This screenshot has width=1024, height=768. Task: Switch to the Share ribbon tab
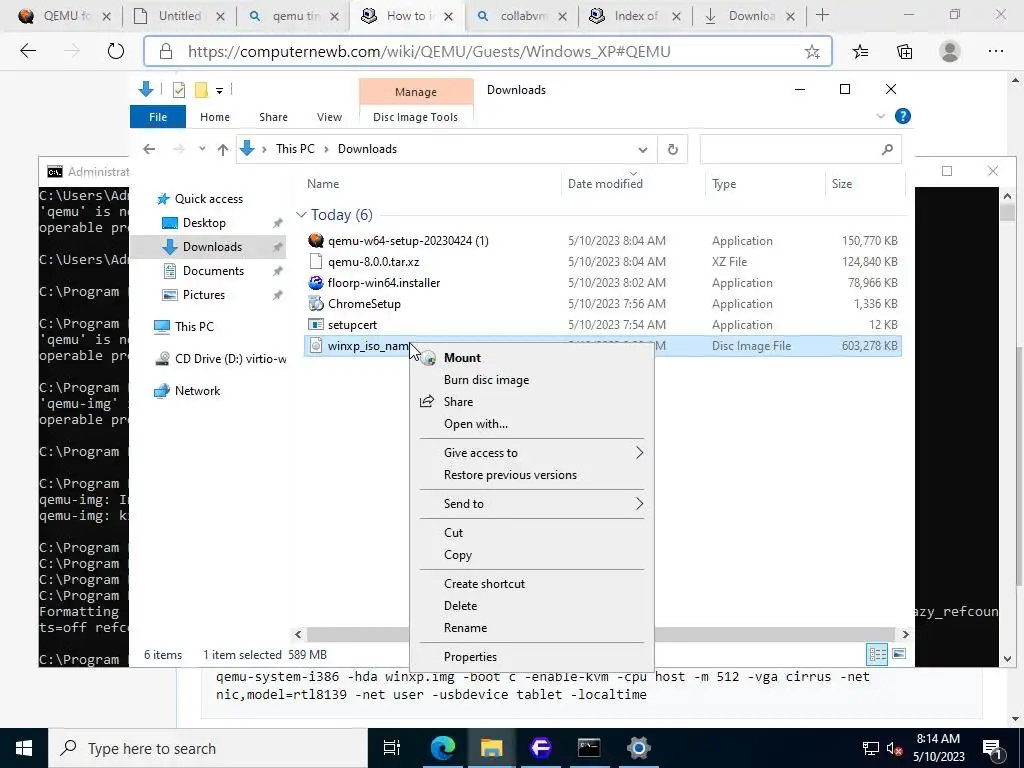pos(273,117)
